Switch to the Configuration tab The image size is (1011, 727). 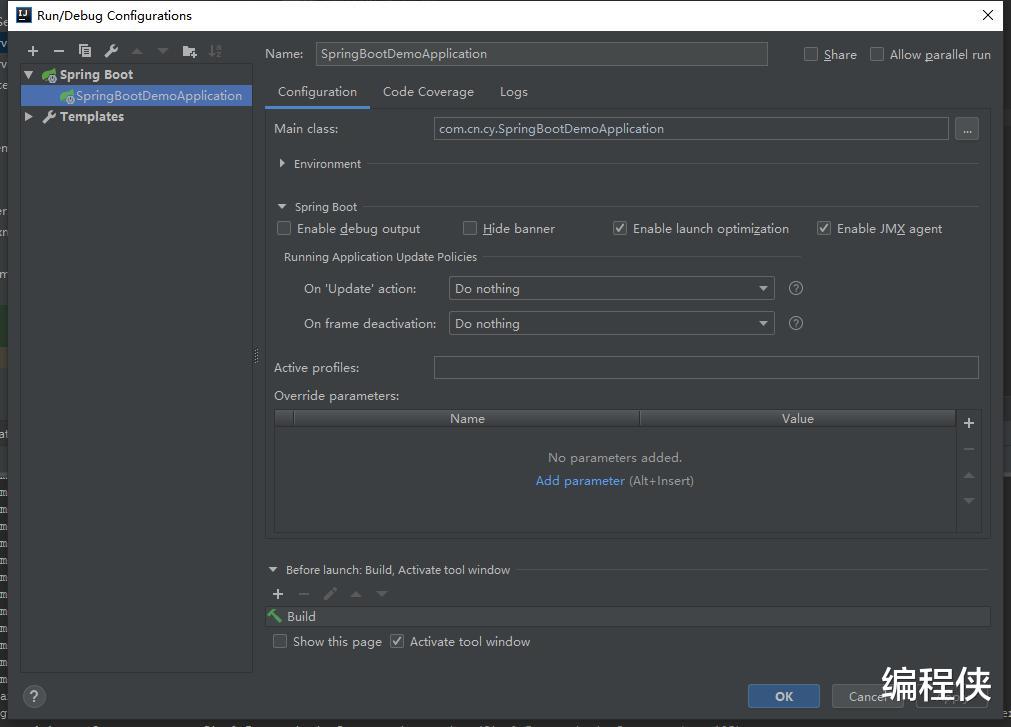(x=317, y=92)
